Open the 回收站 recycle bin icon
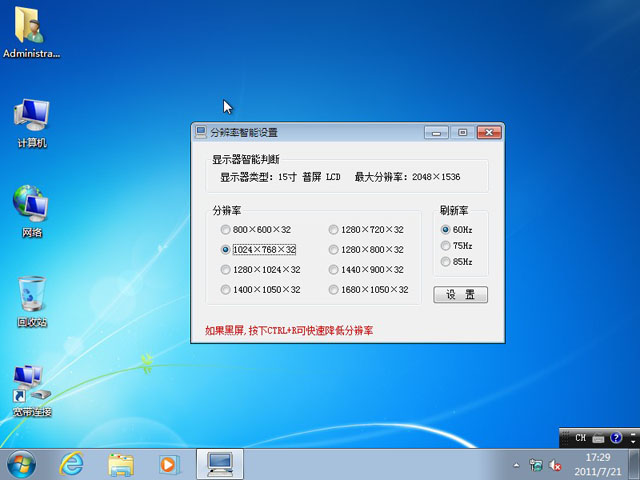The width and height of the screenshot is (640, 480). click(x=32, y=301)
